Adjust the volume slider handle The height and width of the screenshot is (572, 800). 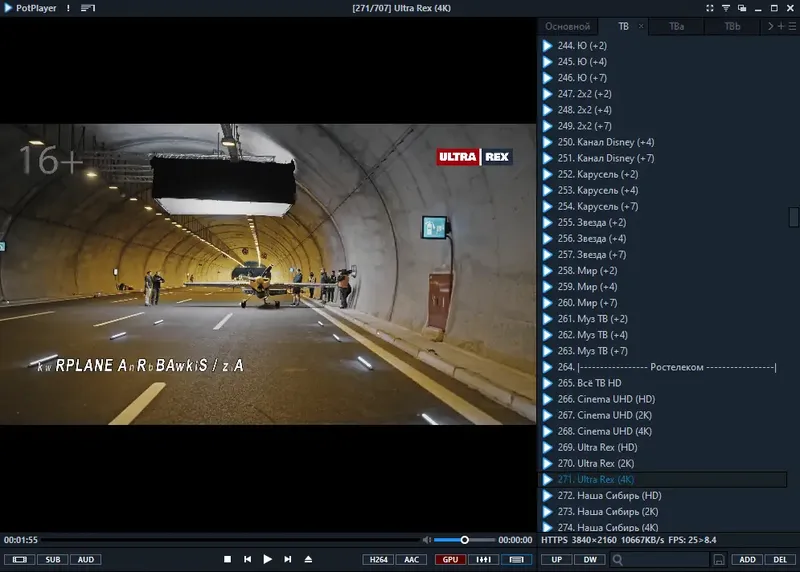pyautogui.click(x=464, y=540)
